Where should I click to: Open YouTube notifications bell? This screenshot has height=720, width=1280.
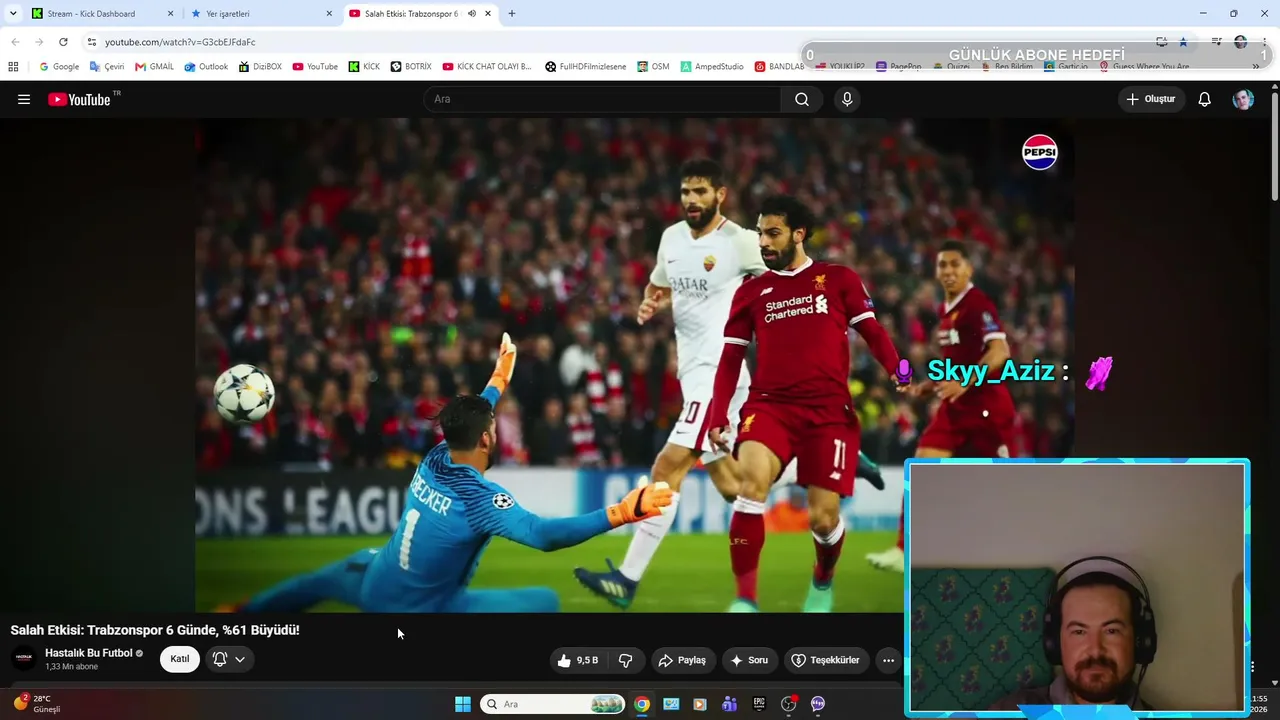1205,99
